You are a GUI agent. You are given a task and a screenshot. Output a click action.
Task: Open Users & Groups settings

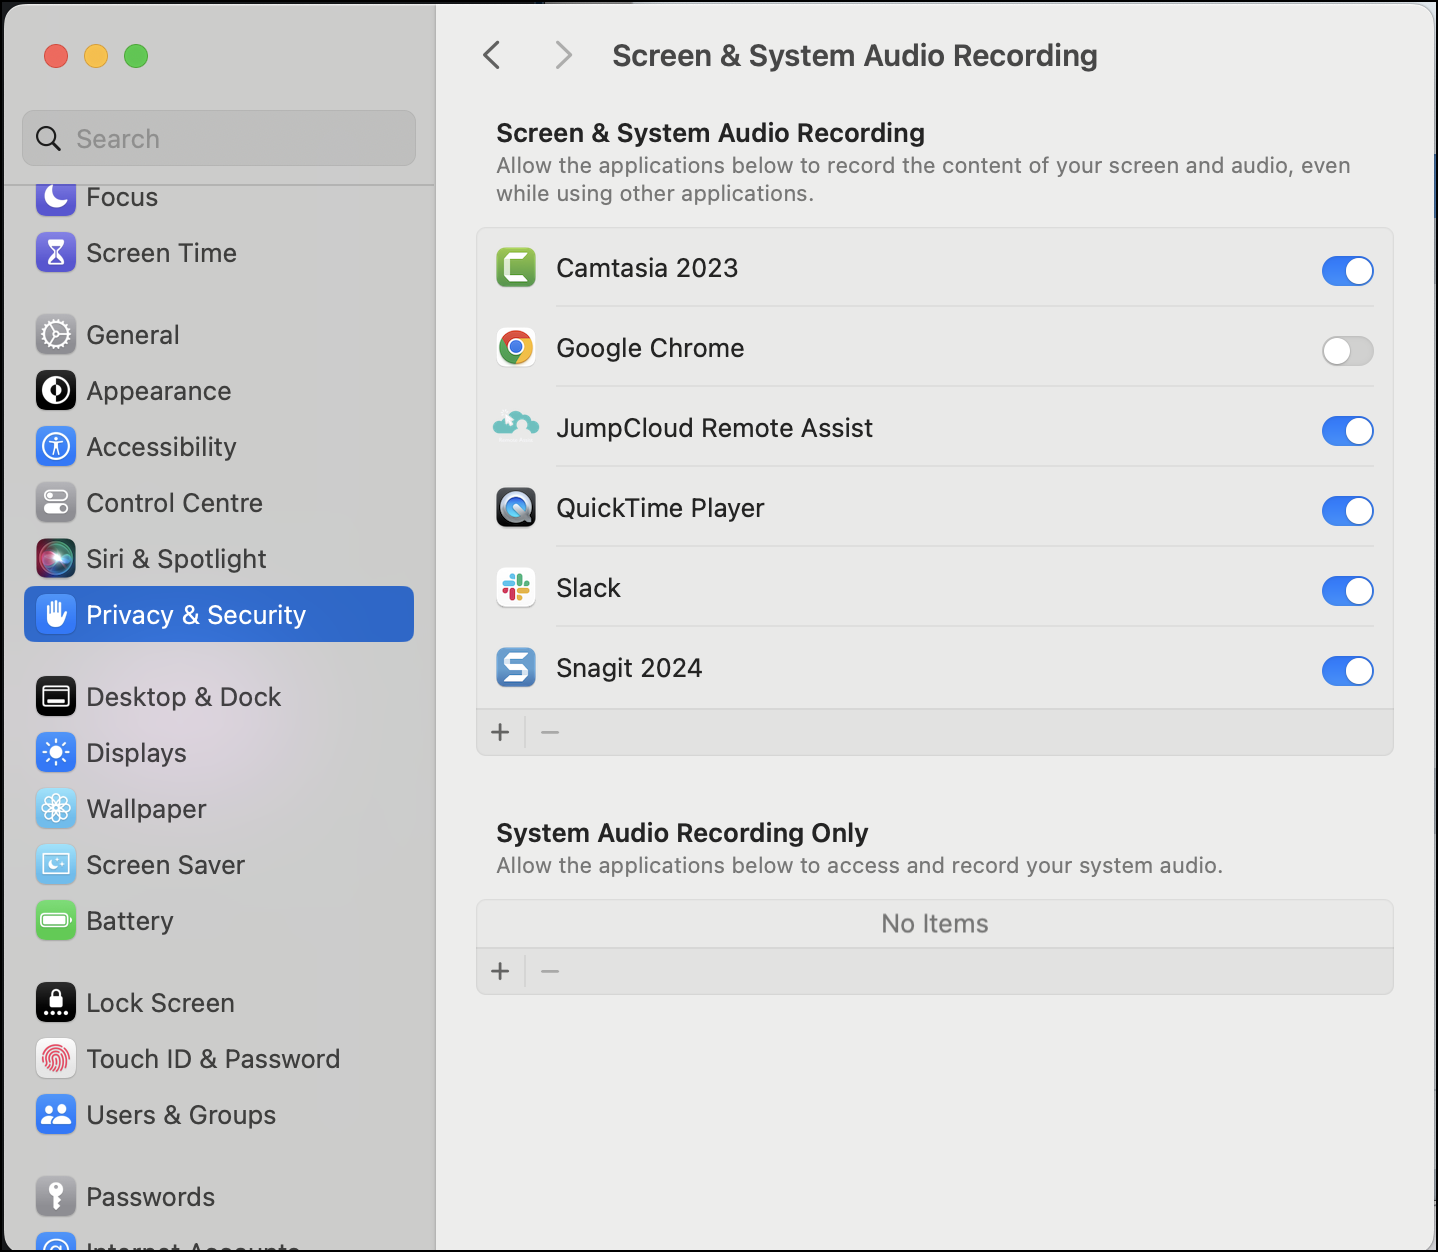[180, 1114]
